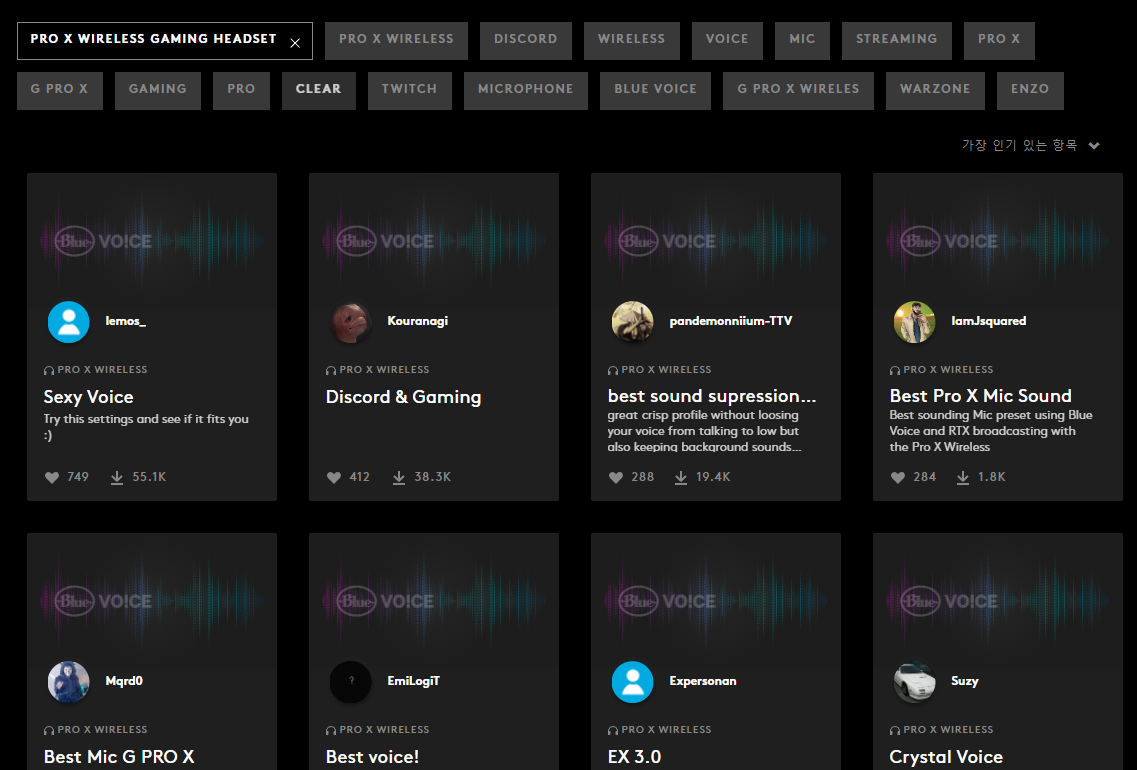This screenshot has height=770, width=1137.
Task: Open Mqrd0's avatar
Action: point(68,682)
